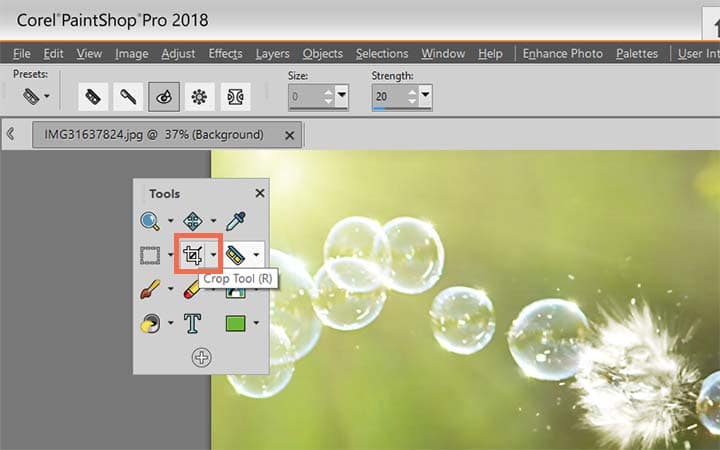Open the File menu
The image size is (720, 450).
click(x=22, y=54)
